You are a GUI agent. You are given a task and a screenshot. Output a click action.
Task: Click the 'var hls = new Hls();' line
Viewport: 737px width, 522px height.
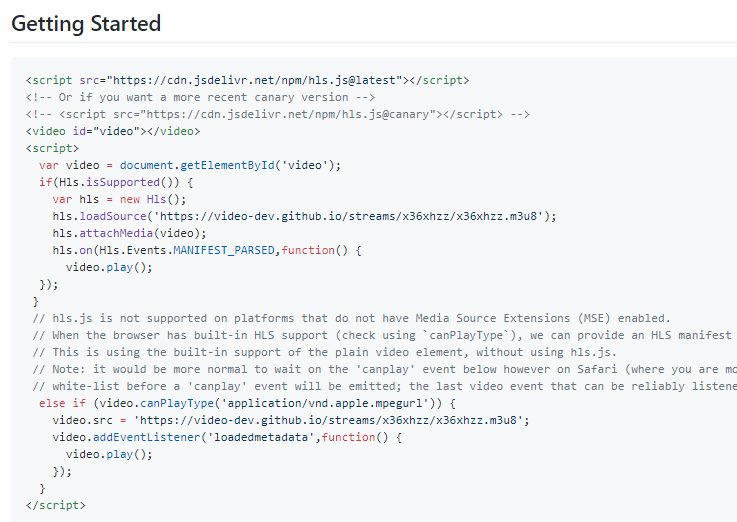tap(119, 199)
